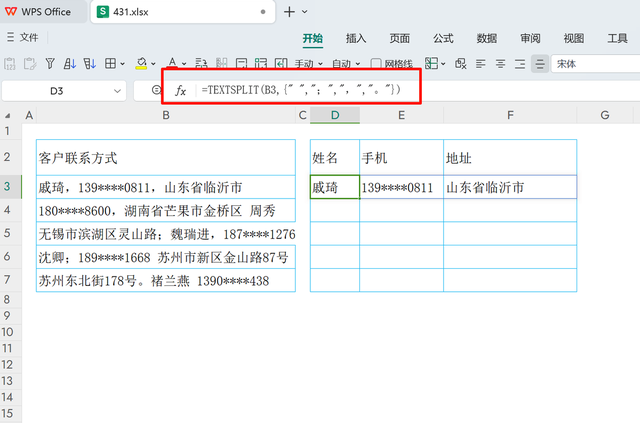
Task: Click the paste-format clipboard brush icon
Action: click(x=30, y=64)
